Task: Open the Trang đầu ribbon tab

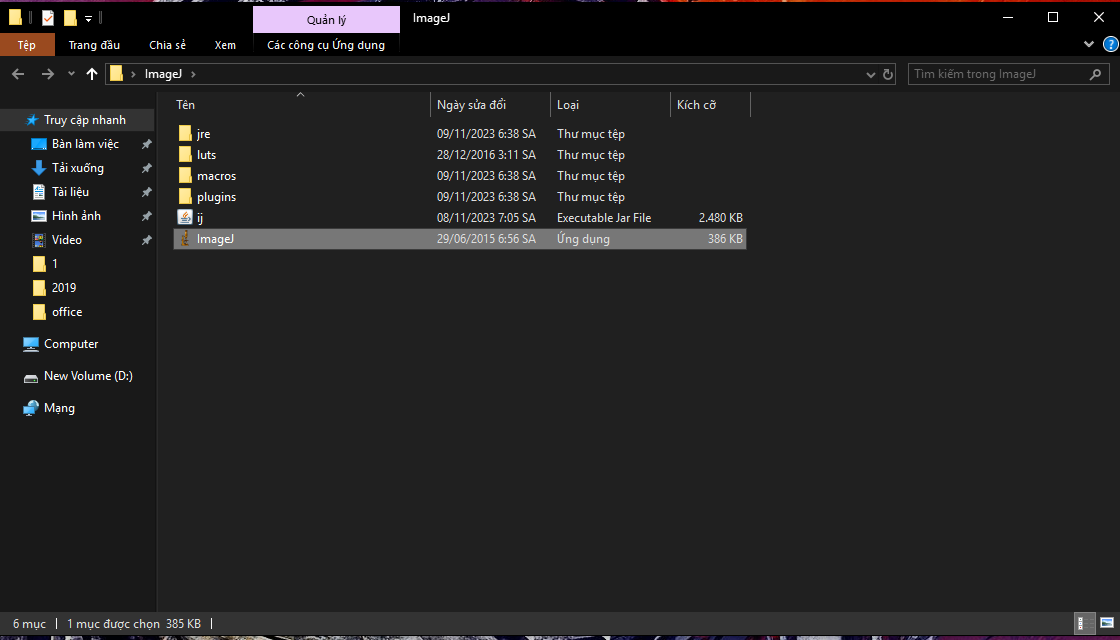Action: pyautogui.click(x=94, y=45)
